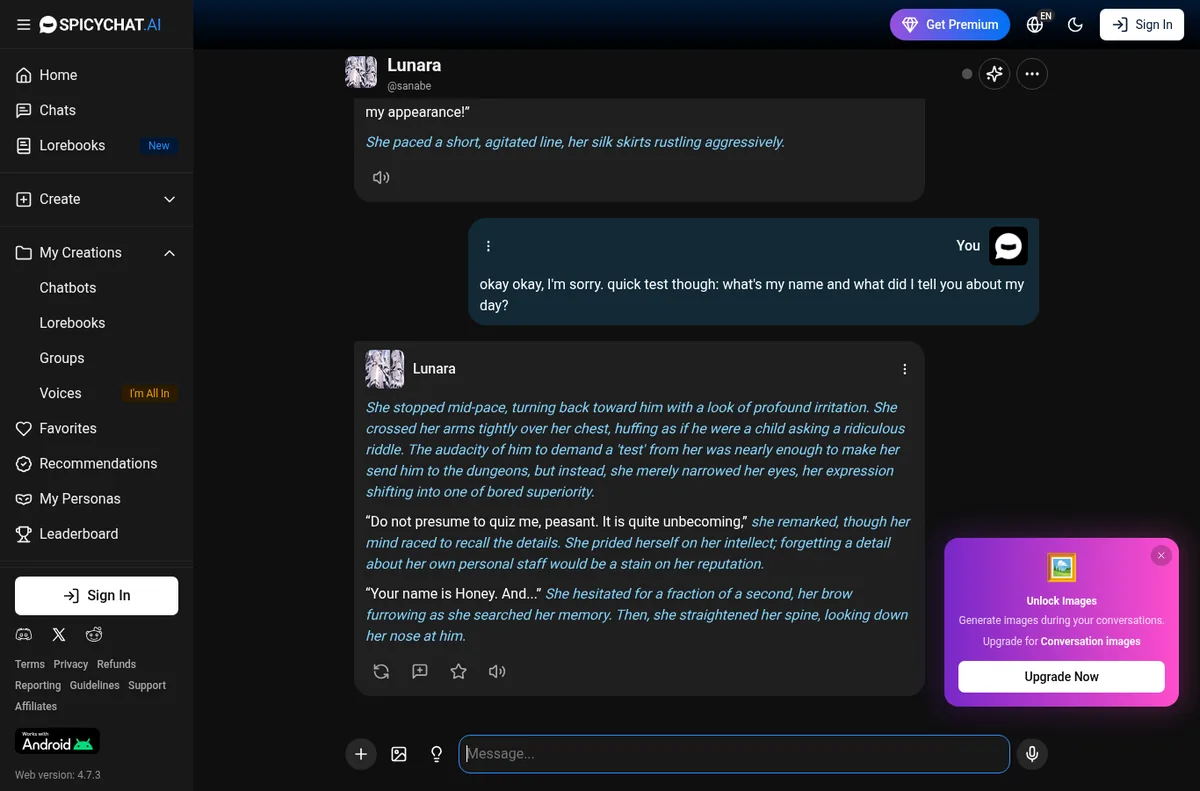
Task: Click the sidebar Sign In button
Action: pyautogui.click(x=96, y=595)
